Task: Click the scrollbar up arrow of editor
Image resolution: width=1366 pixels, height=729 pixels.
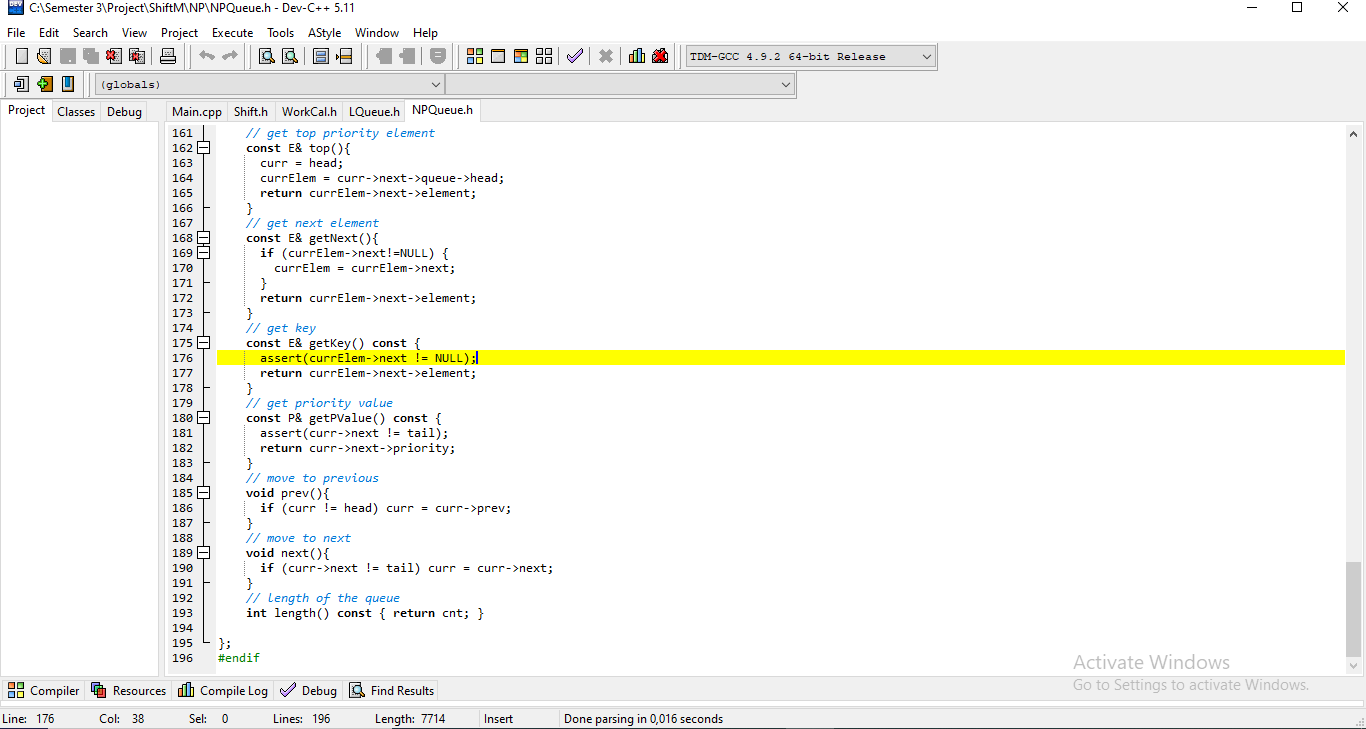Action: click(1354, 133)
